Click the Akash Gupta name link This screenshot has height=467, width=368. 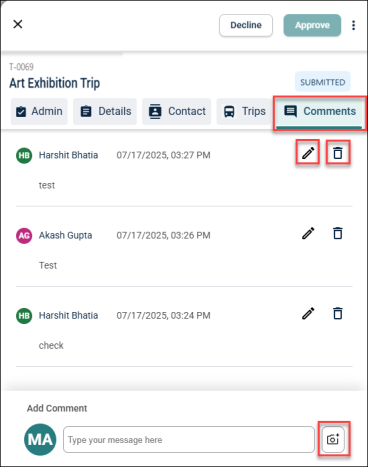[65, 235]
